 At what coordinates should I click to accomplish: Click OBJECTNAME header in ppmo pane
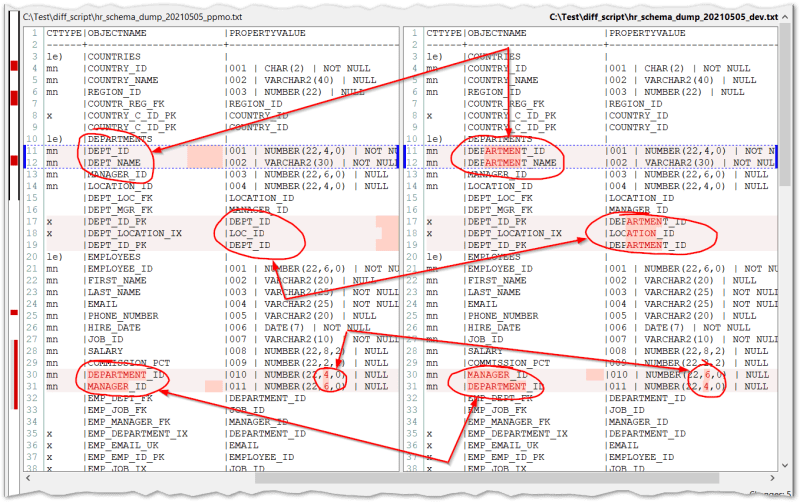coord(117,33)
